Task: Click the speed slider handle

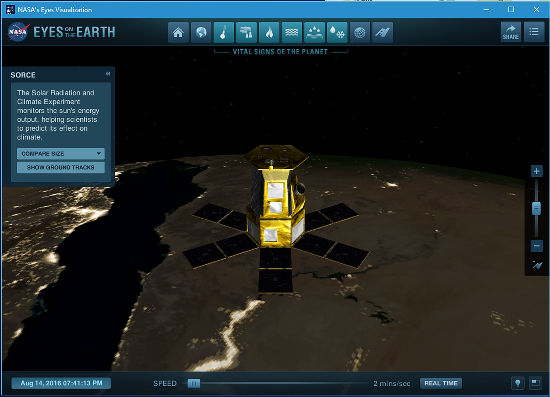Action: coord(194,383)
